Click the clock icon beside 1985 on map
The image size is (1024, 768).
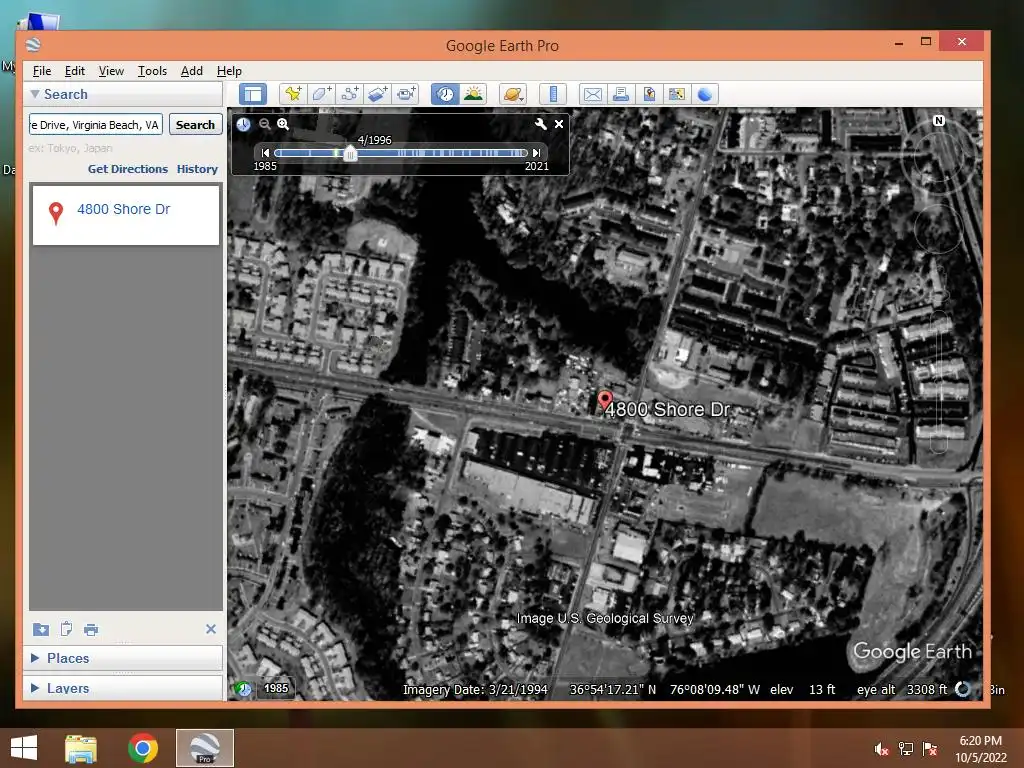tap(243, 688)
